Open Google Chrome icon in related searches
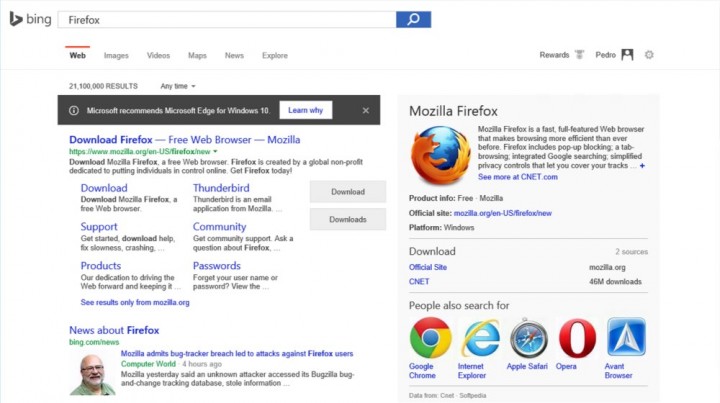This screenshot has height=403, width=720. pos(430,337)
